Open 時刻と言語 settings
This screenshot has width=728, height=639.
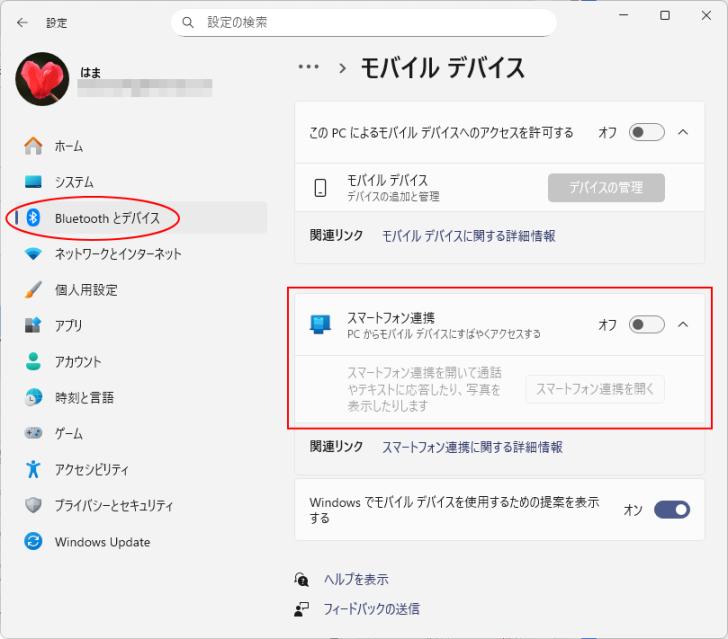pyautogui.click(x=139, y=397)
